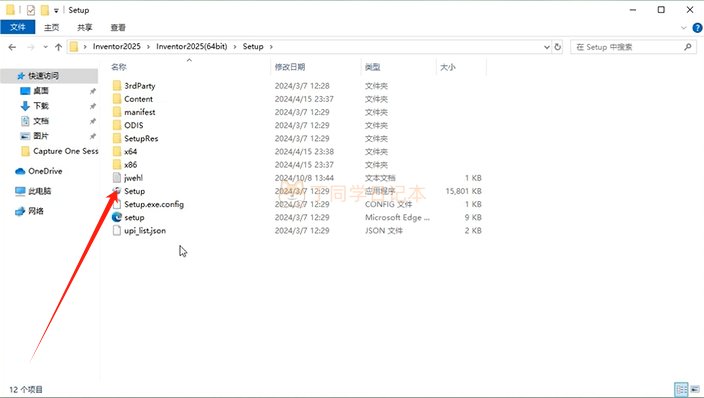The width and height of the screenshot is (704, 398).
Task: Select the upi_list.json file
Action: point(145,230)
